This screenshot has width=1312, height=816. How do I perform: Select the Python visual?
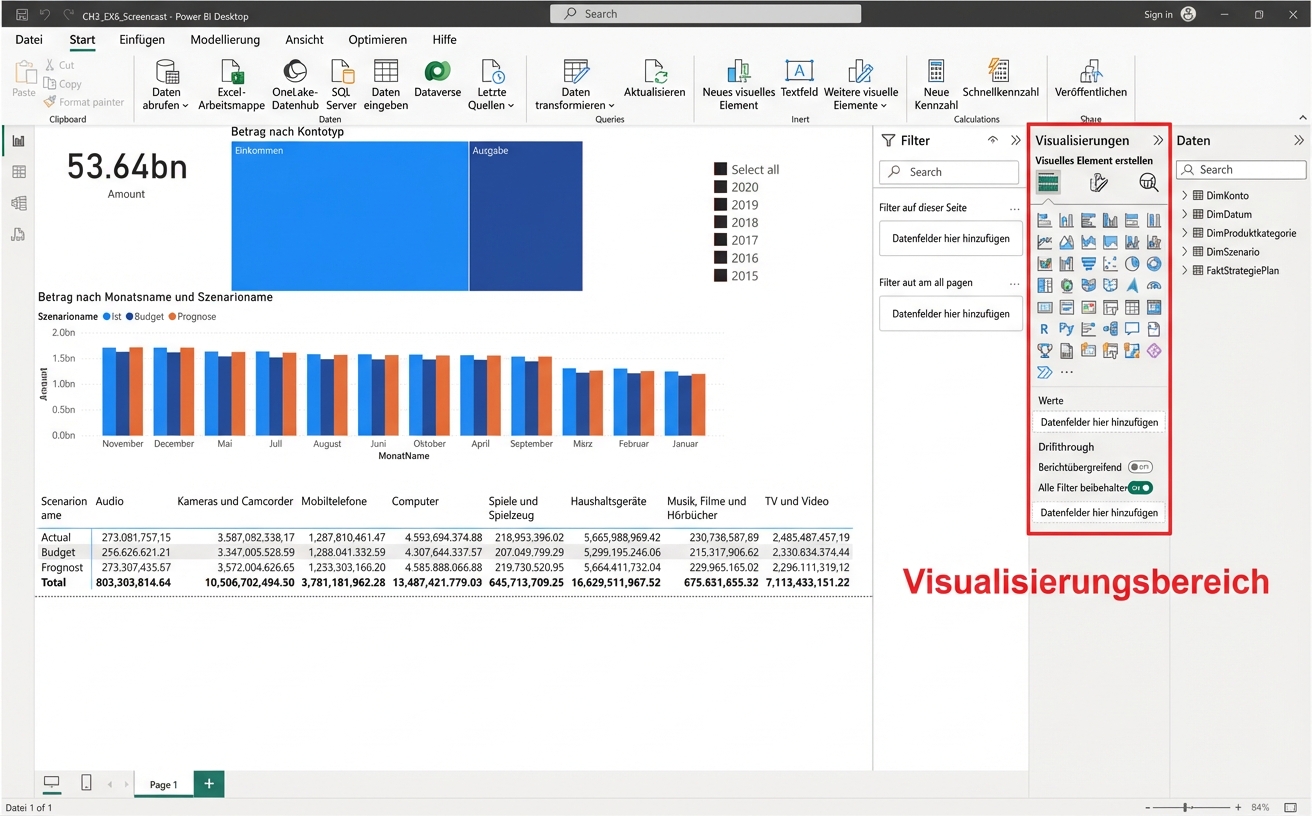[1066, 327]
